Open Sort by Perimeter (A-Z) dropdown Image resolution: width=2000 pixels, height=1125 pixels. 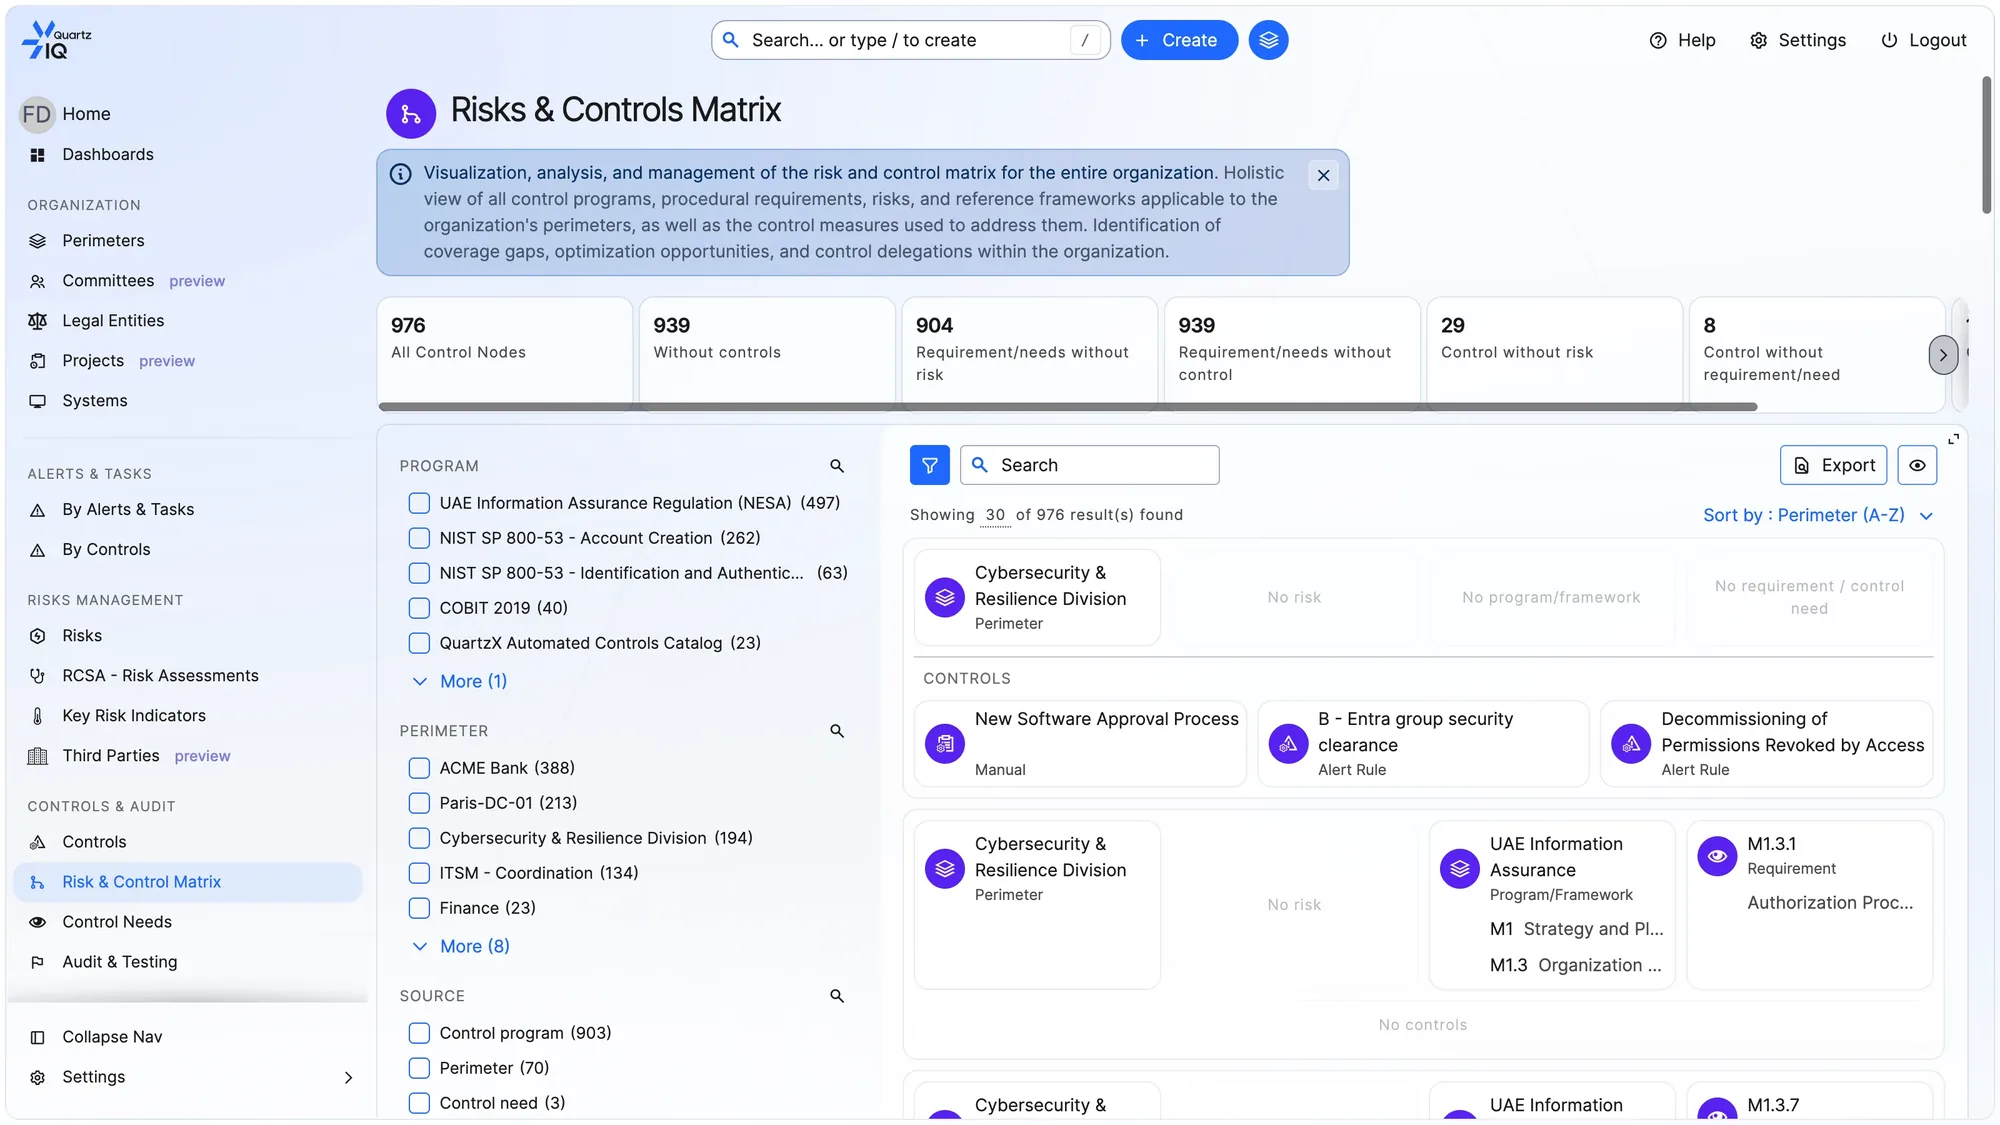pos(1818,515)
